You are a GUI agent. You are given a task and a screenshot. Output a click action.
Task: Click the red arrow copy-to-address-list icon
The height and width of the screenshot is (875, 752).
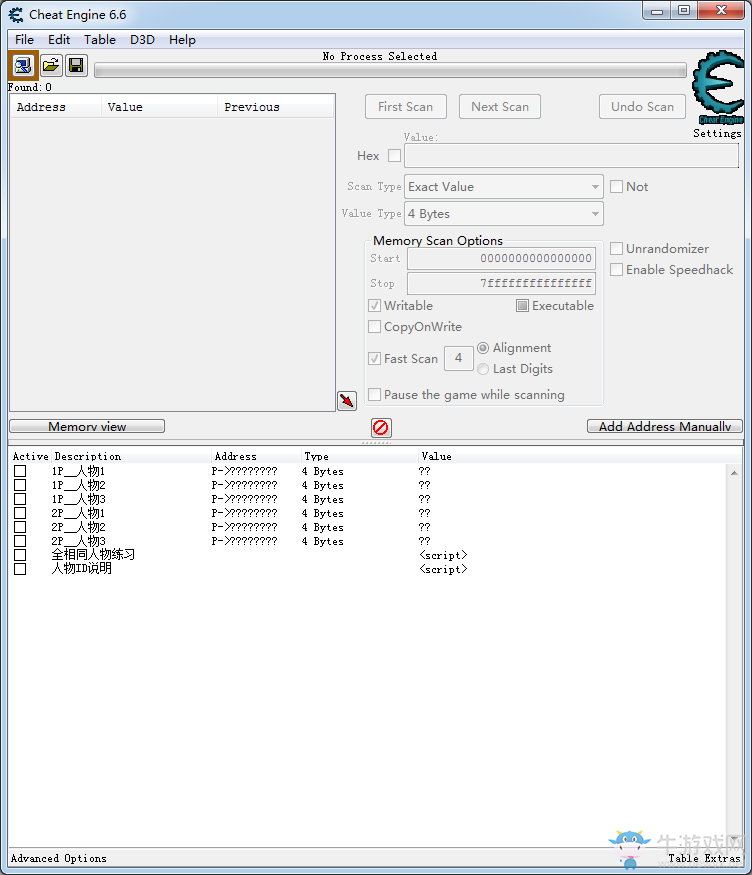[347, 401]
